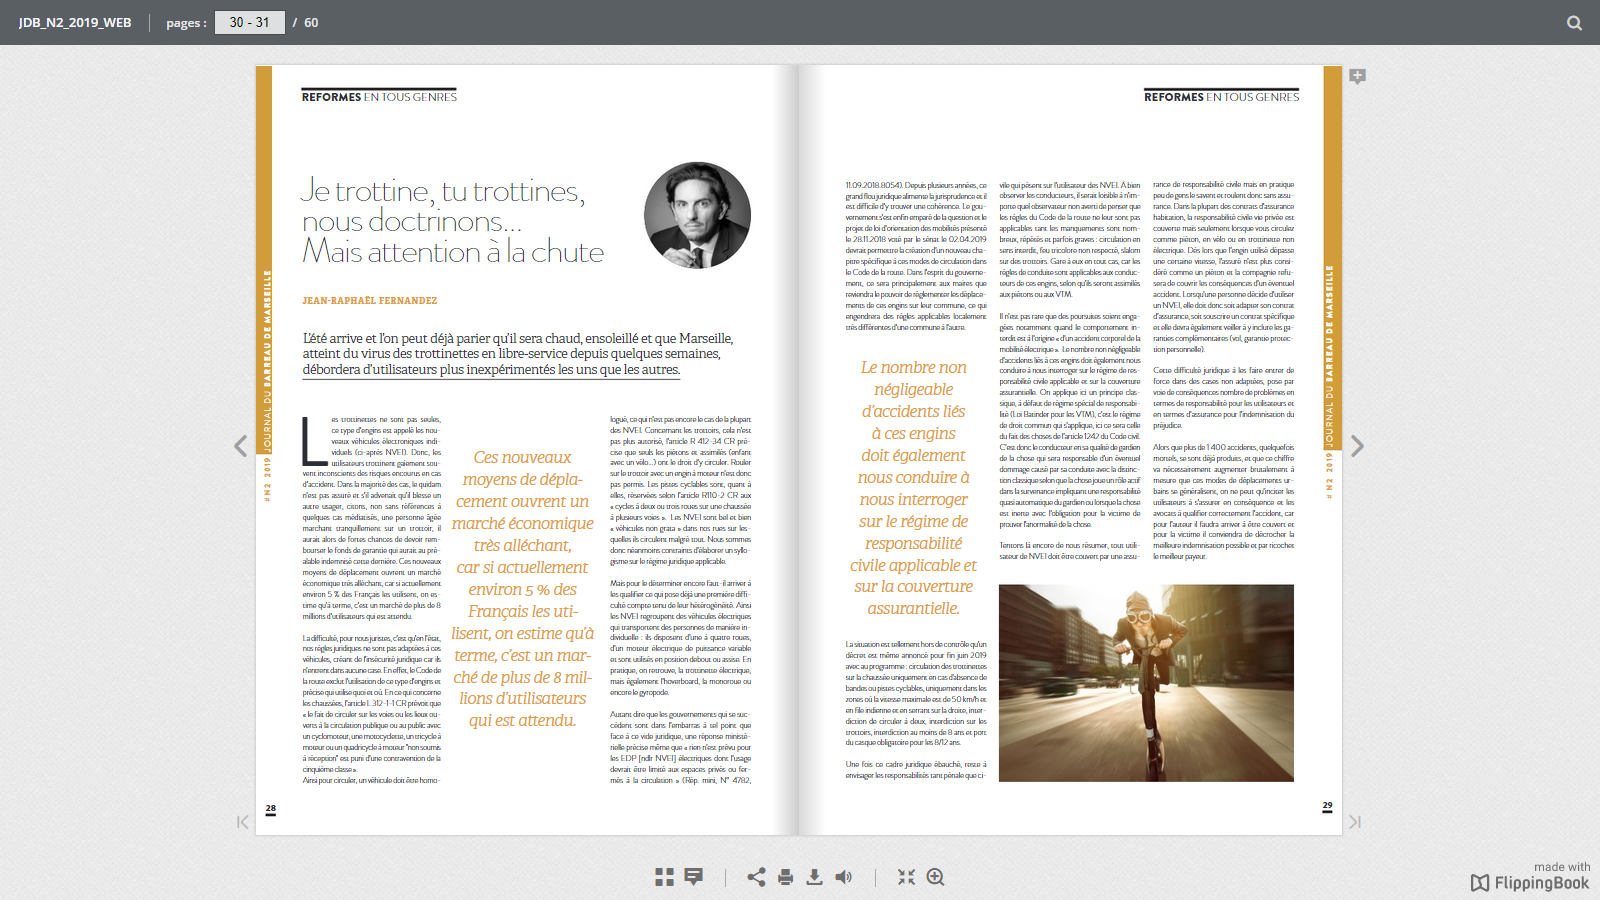This screenshot has width=1600, height=900.
Task: Exit fullscreen mode
Action: [x=906, y=877]
